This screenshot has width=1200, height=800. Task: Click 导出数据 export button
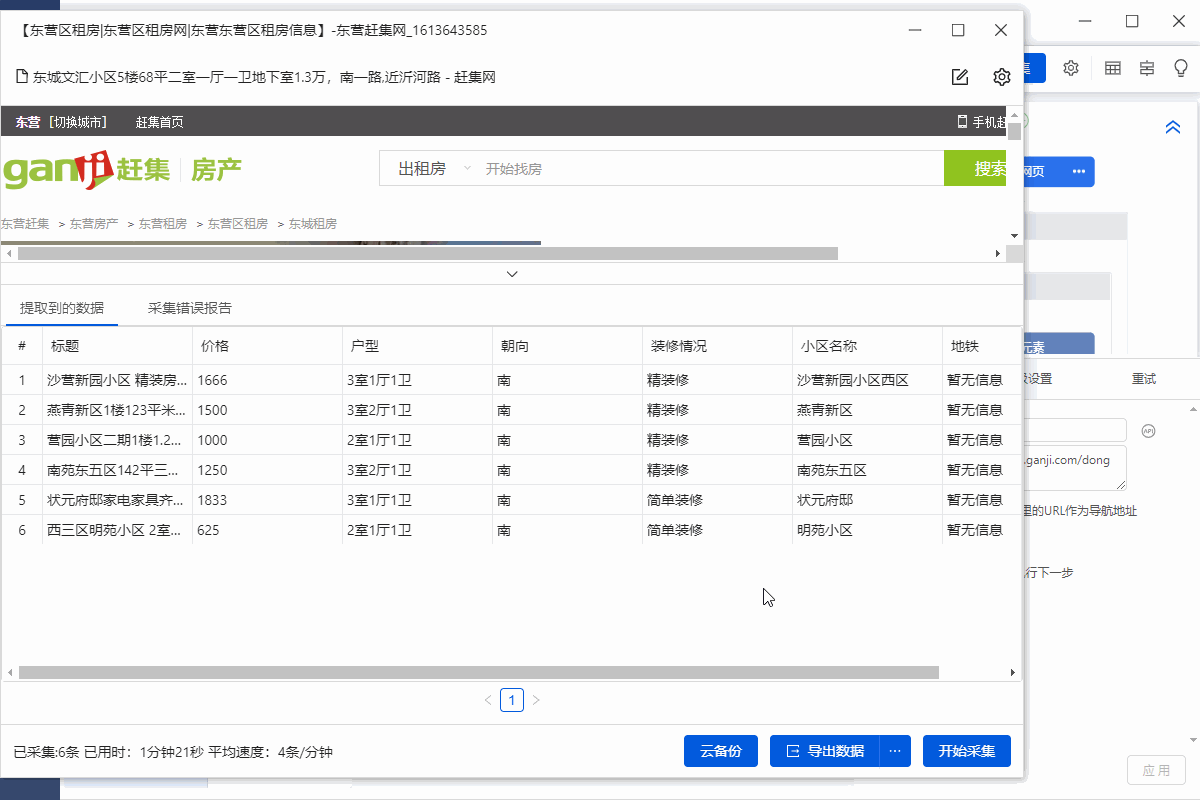pos(825,751)
